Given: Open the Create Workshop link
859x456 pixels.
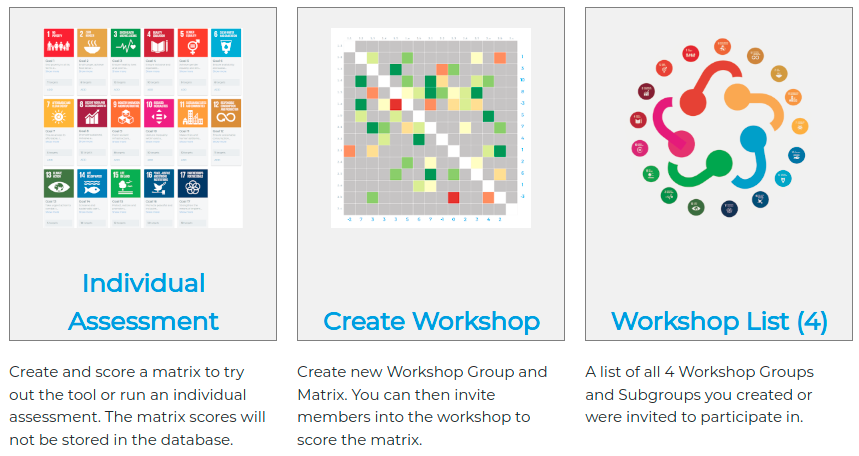Looking at the screenshot, I should coord(431,321).
